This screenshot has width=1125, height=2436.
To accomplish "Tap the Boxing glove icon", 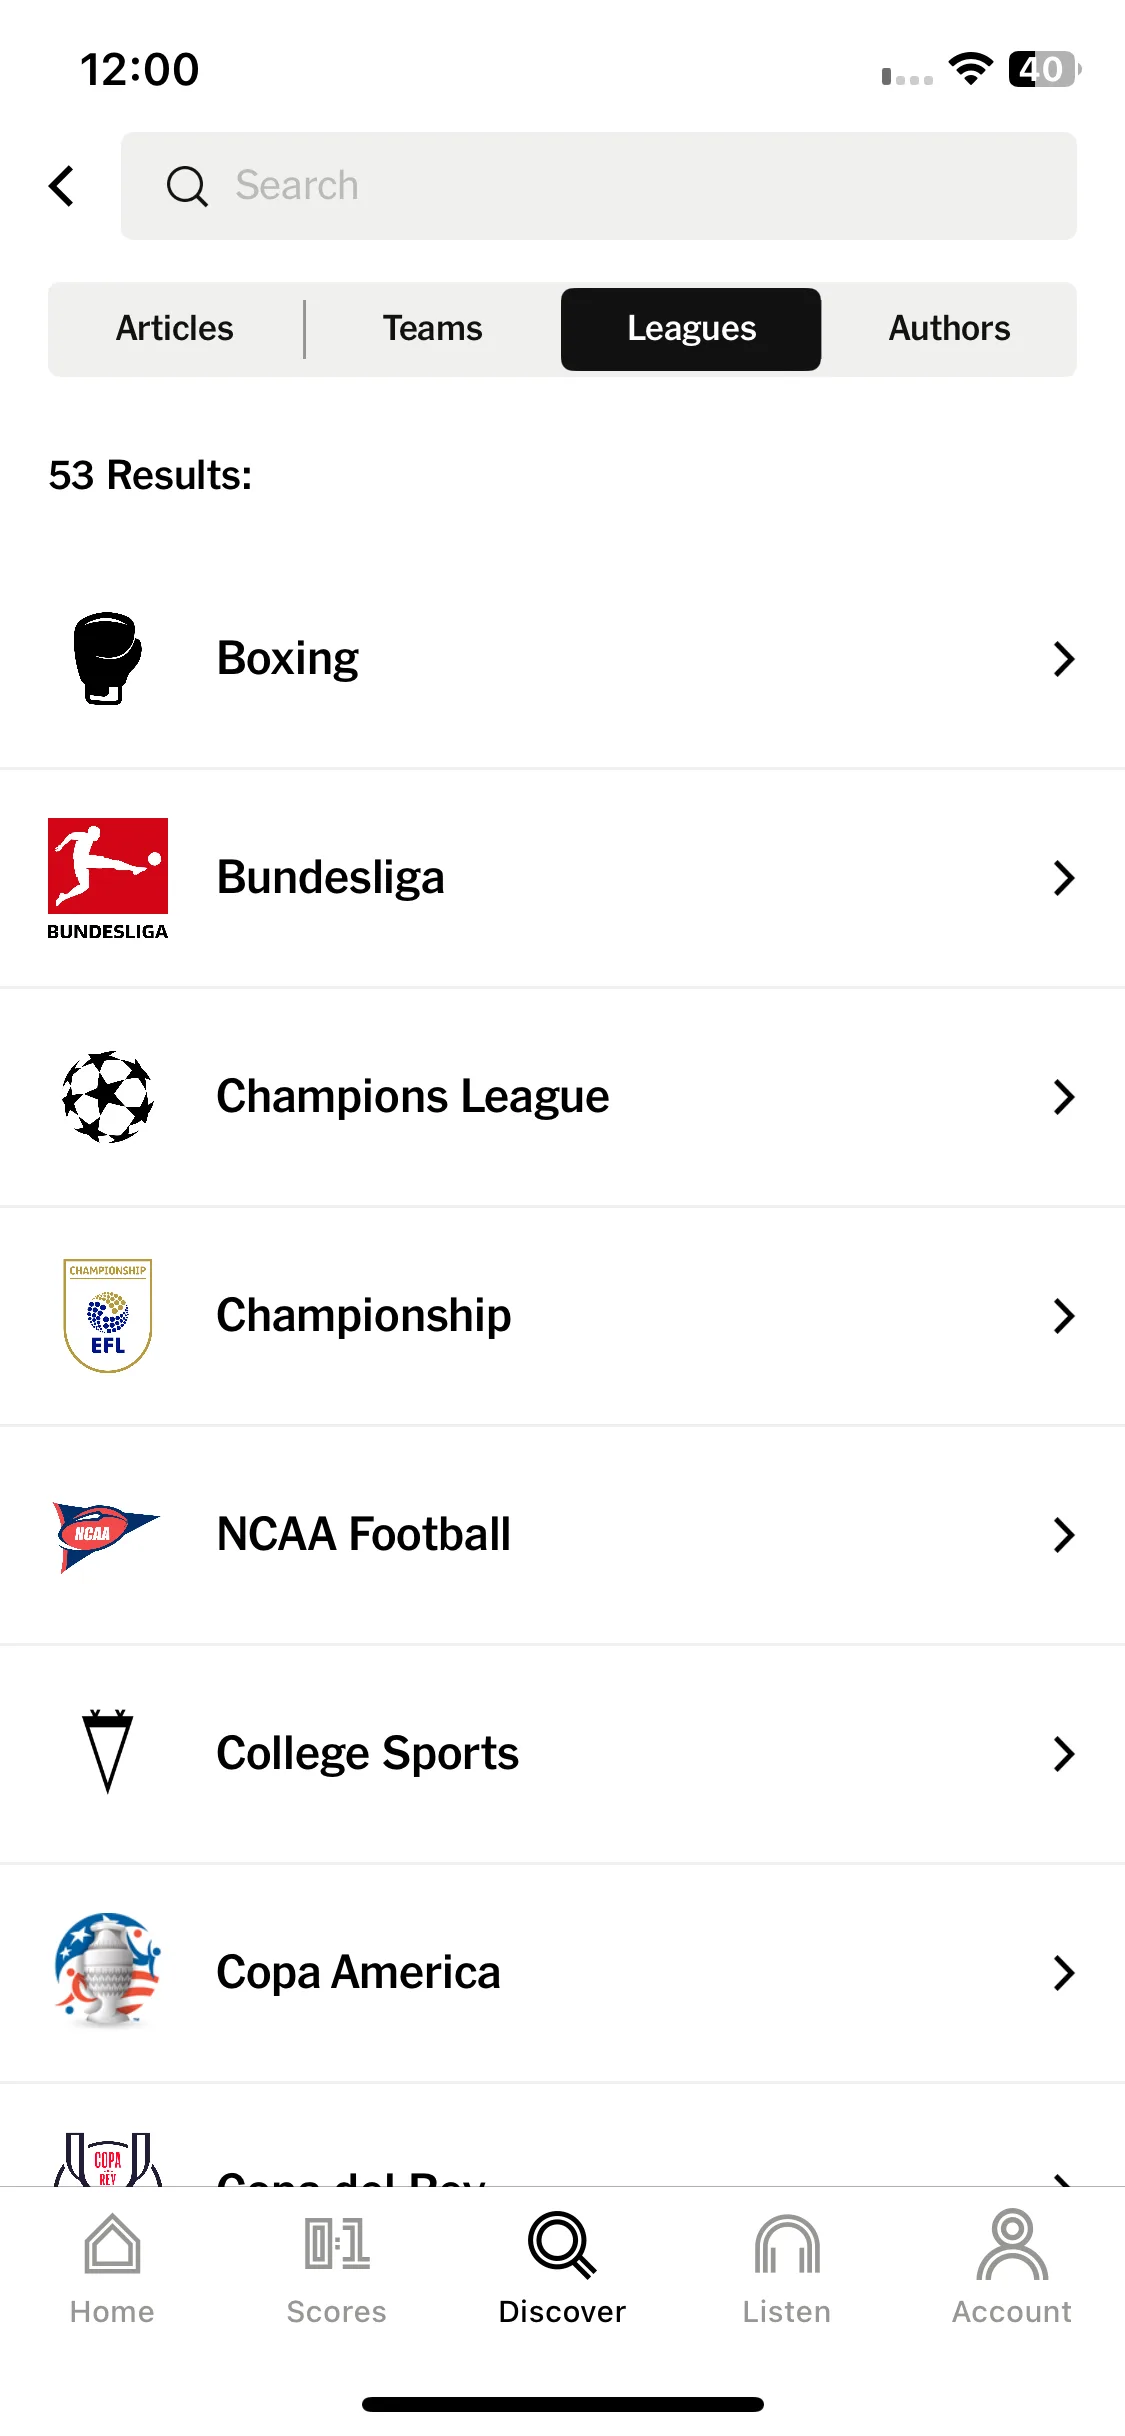I will pos(108,658).
